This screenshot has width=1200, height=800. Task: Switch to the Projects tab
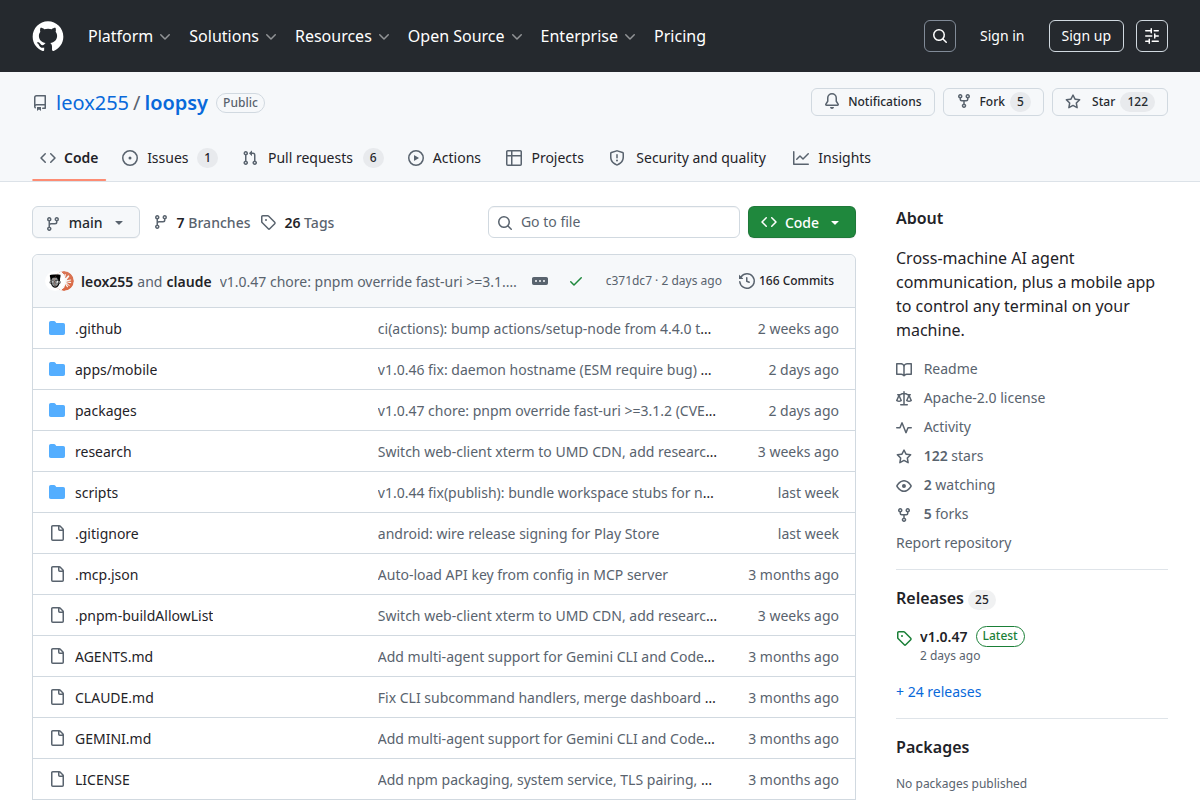[x=545, y=158]
